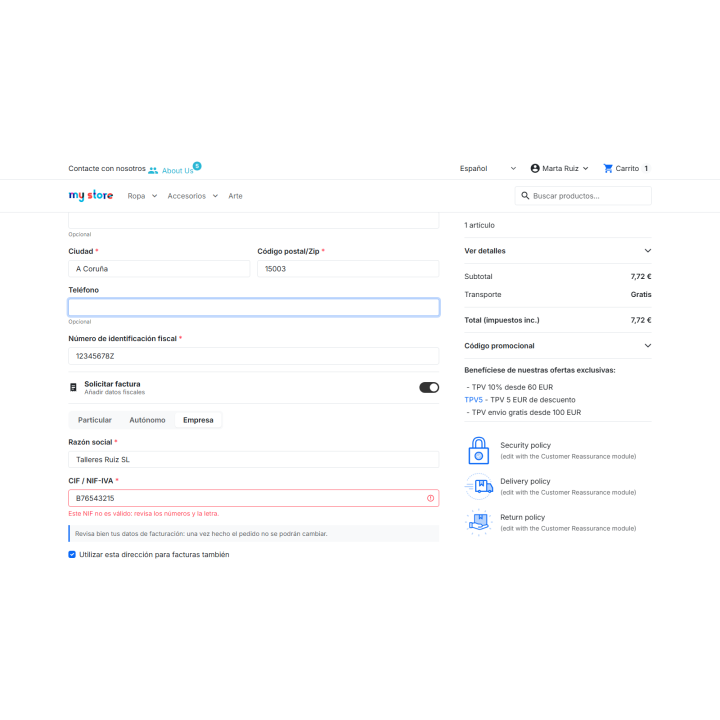The width and height of the screenshot is (720, 720).
Task: Toggle the Solicitar factura switch off
Action: click(x=429, y=388)
